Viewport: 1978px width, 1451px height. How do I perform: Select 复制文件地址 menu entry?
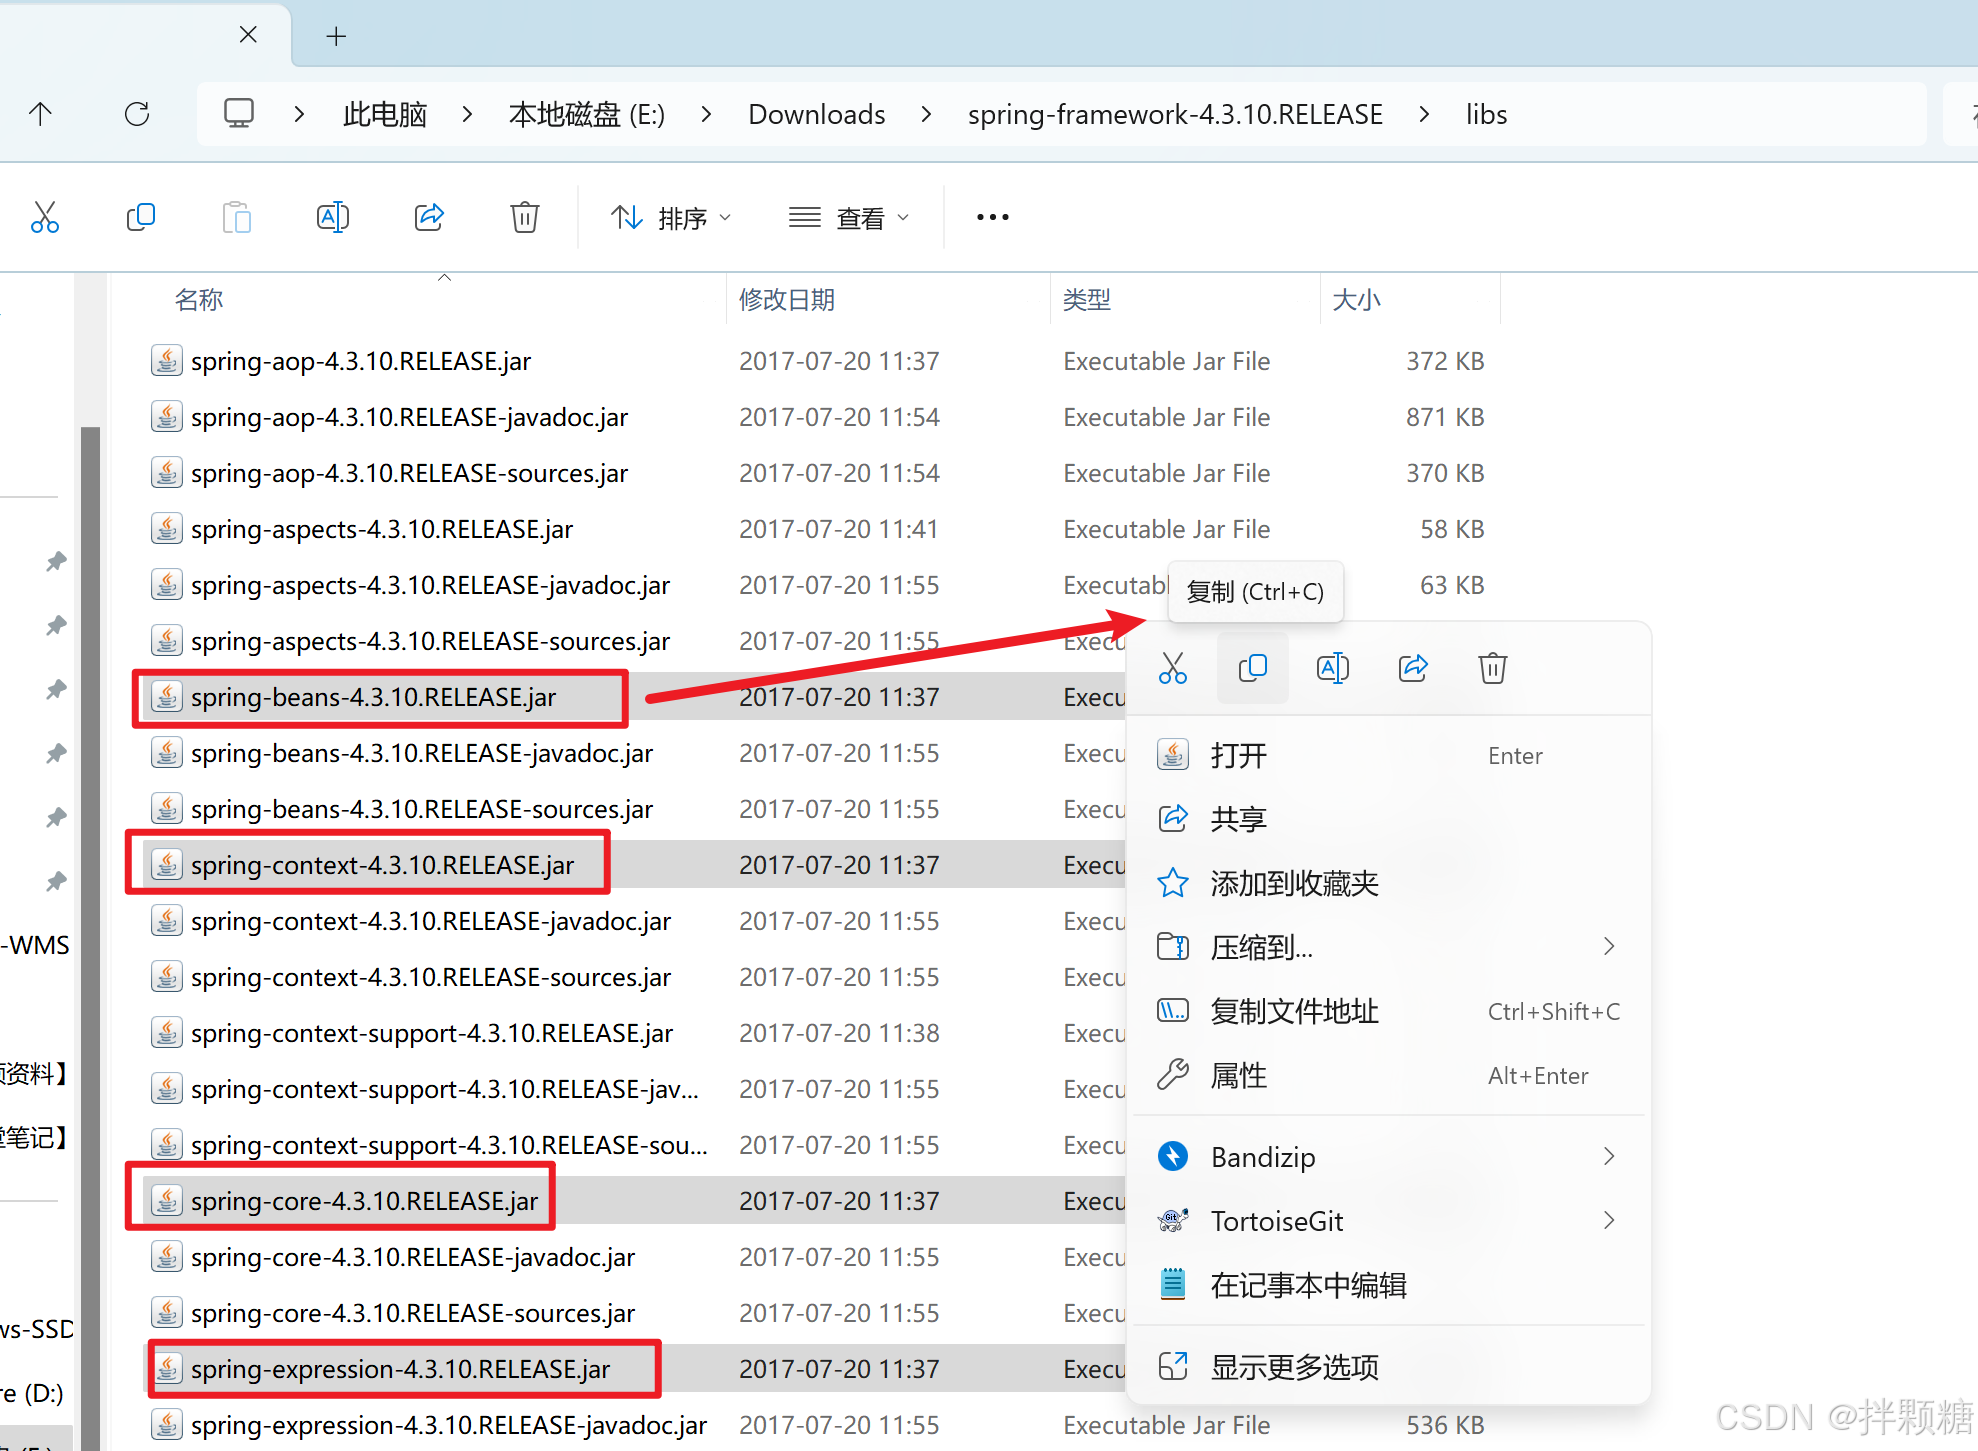1294,1012
